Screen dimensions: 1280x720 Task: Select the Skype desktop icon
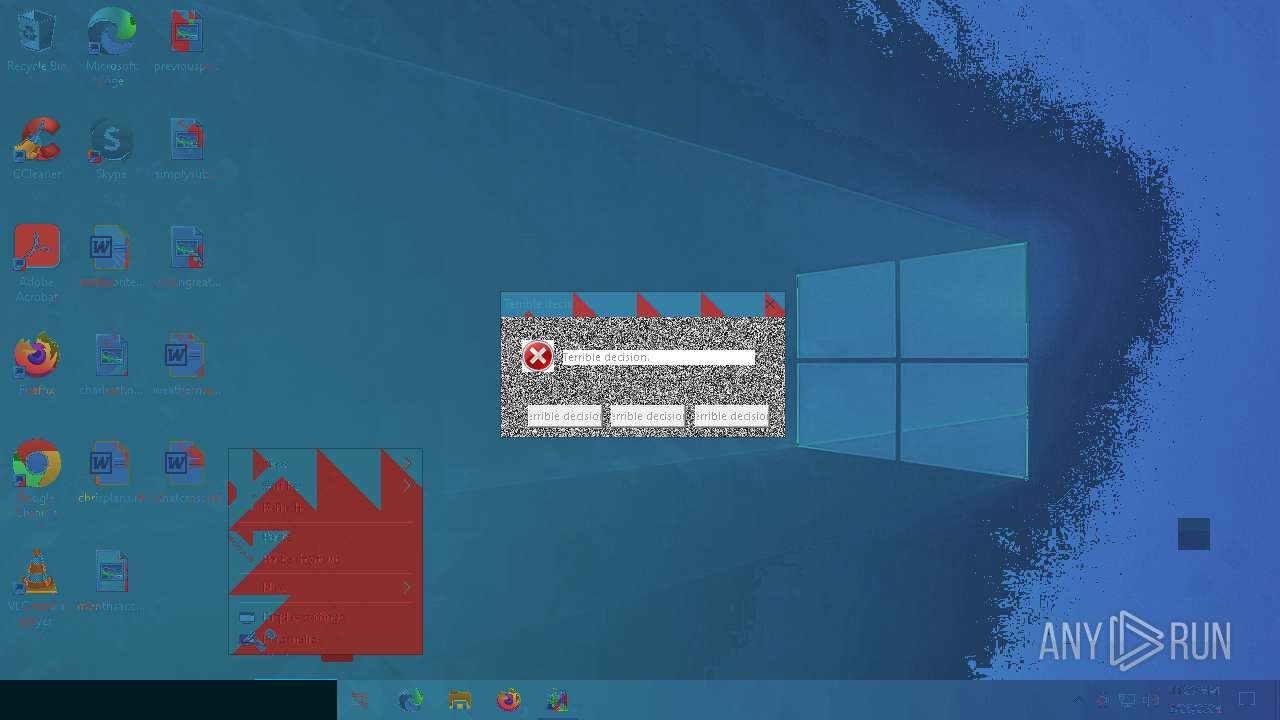pyautogui.click(x=111, y=142)
